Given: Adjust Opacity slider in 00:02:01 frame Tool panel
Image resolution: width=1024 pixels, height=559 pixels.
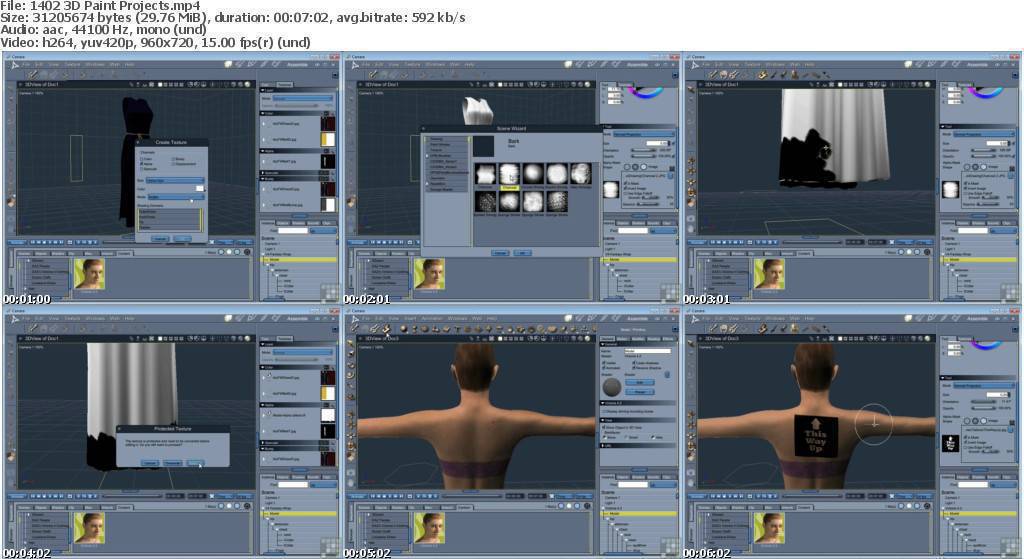Looking at the screenshot, I should tap(643, 157).
